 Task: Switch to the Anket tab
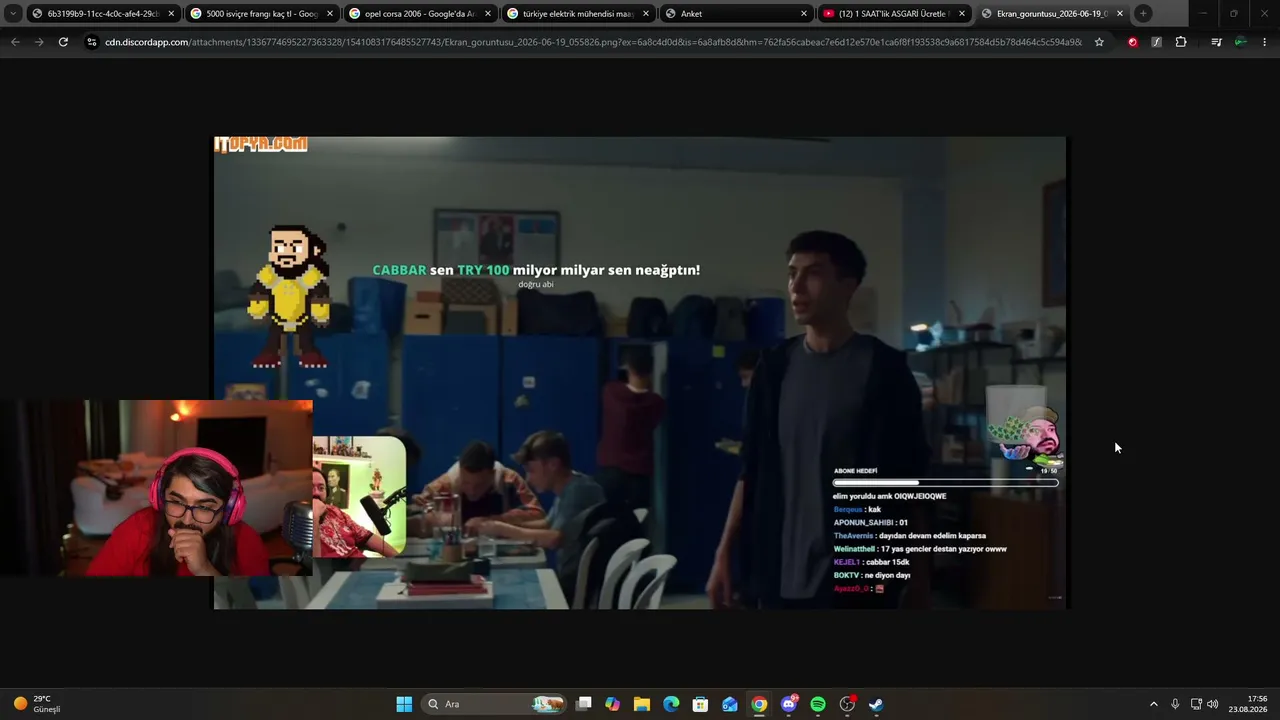(736, 14)
